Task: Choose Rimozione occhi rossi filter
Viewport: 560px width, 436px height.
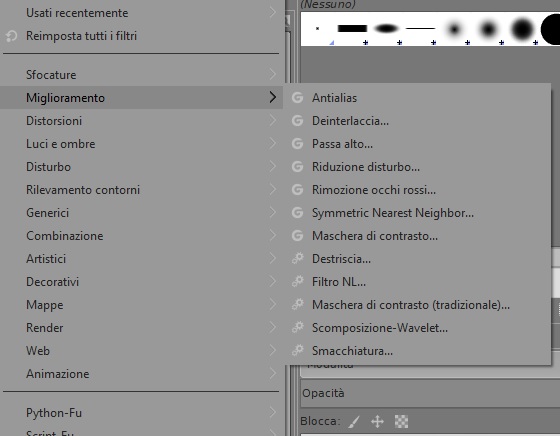Action: [x=419, y=190]
